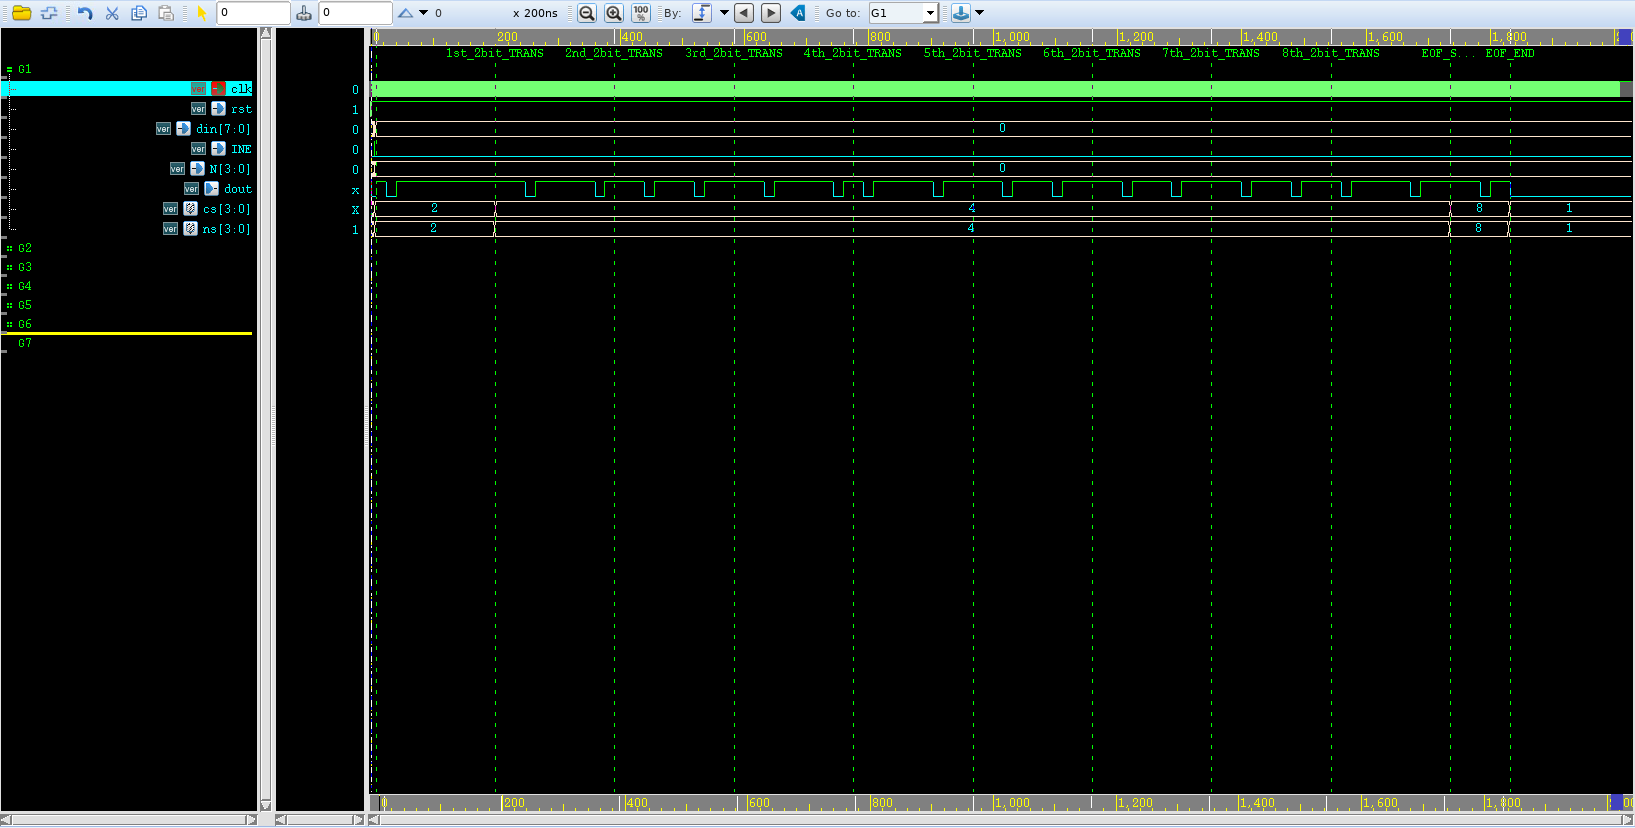Select the ns[3:0] signal name
Image resolution: width=1635 pixels, height=828 pixels.
(227, 229)
